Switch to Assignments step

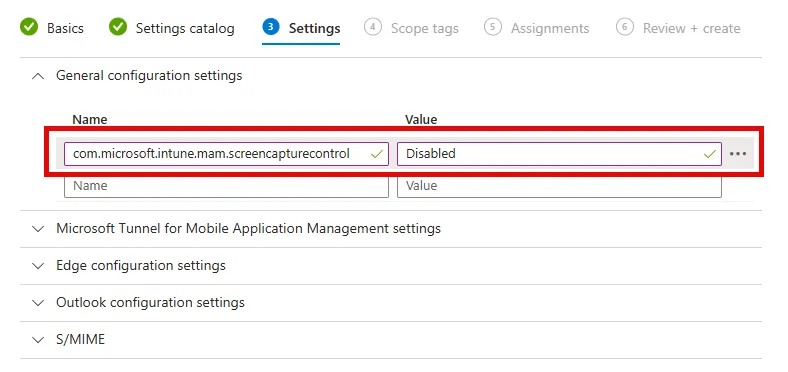pos(537,28)
